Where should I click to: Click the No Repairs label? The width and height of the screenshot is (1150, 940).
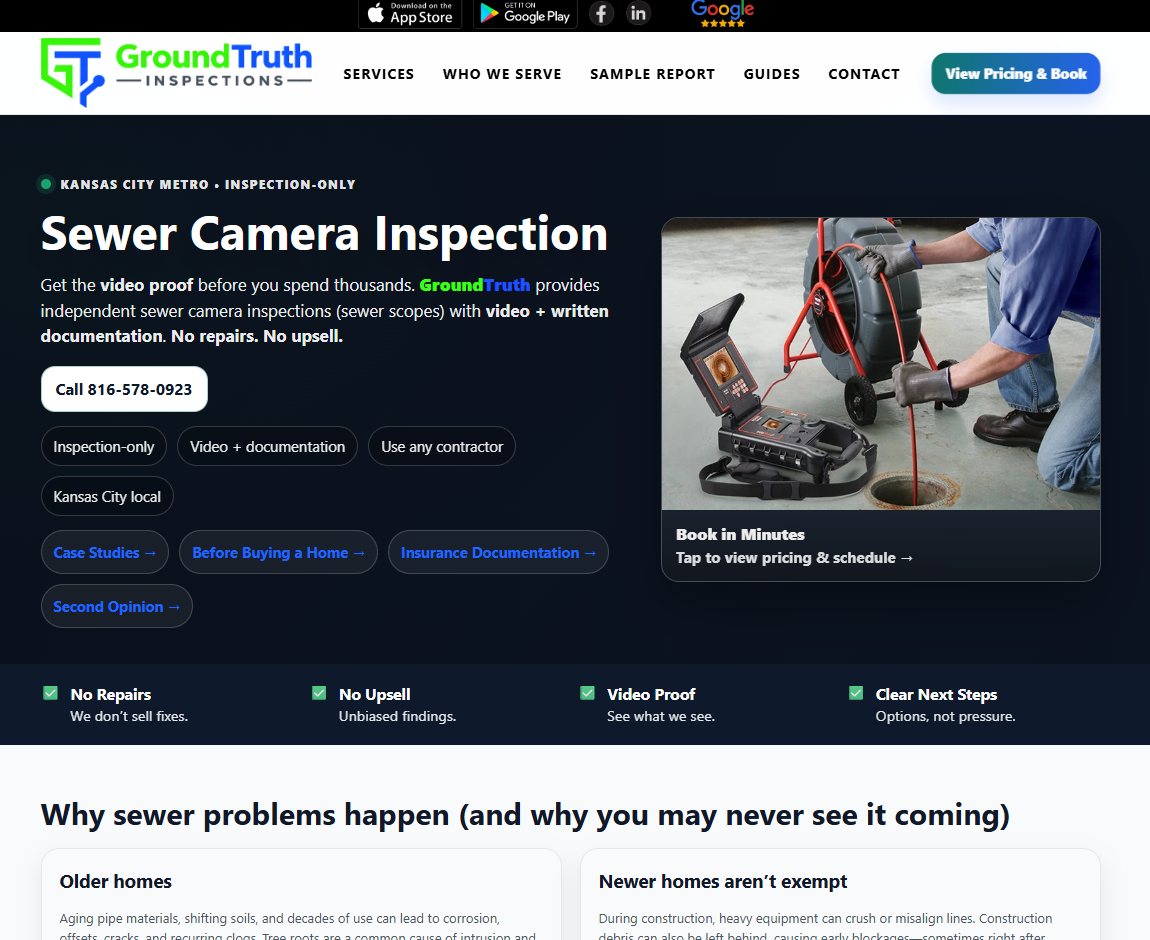(111, 694)
